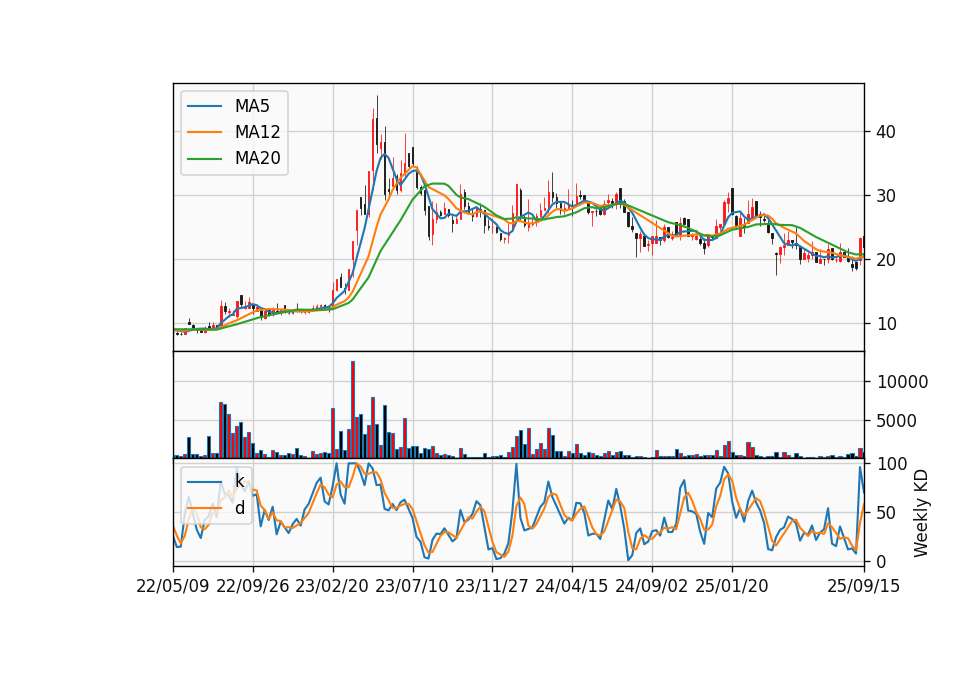Click the Weekly KD axis label

pyautogui.click(x=920, y=513)
